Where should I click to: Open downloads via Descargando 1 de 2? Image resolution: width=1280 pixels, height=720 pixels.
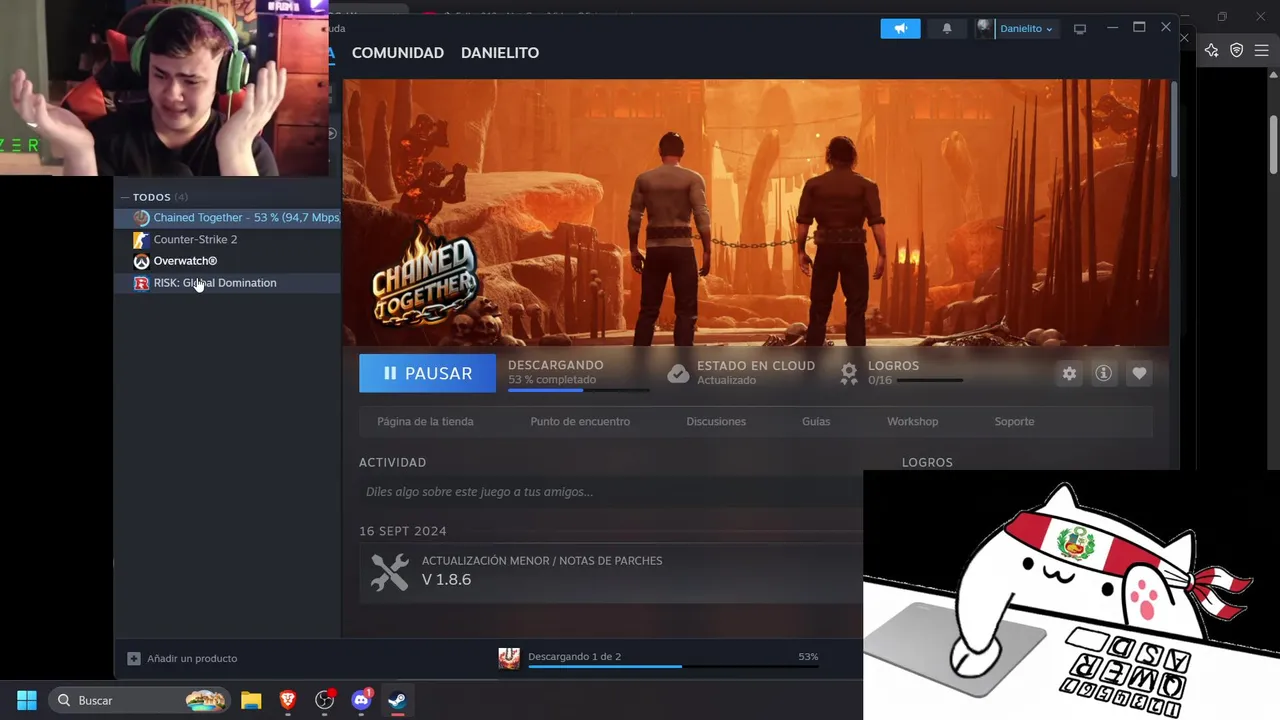(574, 656)
